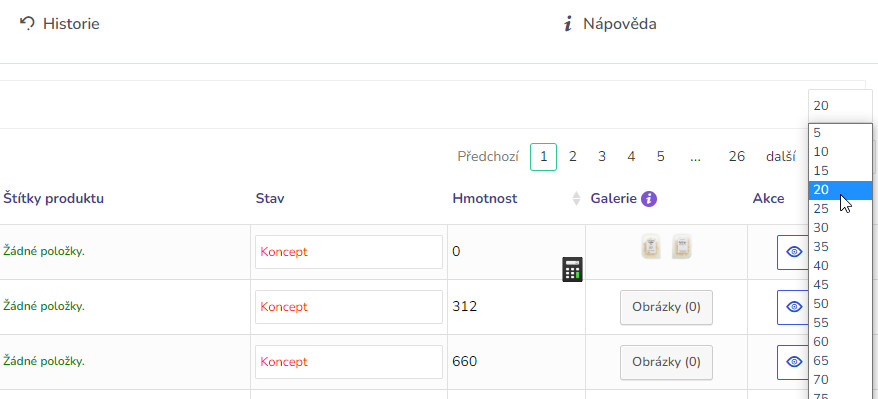Viewport: 878px width, 399px height.
Task: Open the Historie undo icon
Action: (27, 24)
